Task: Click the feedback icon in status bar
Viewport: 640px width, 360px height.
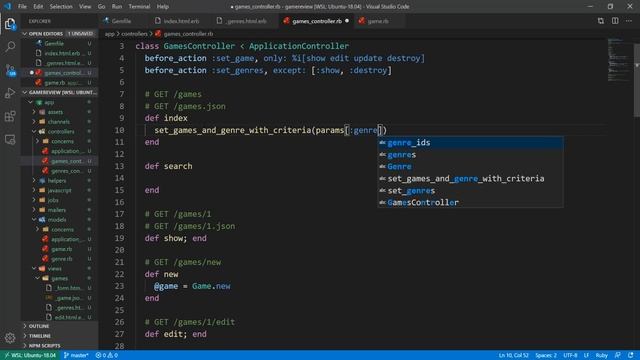Action: [x=618, y=355]
